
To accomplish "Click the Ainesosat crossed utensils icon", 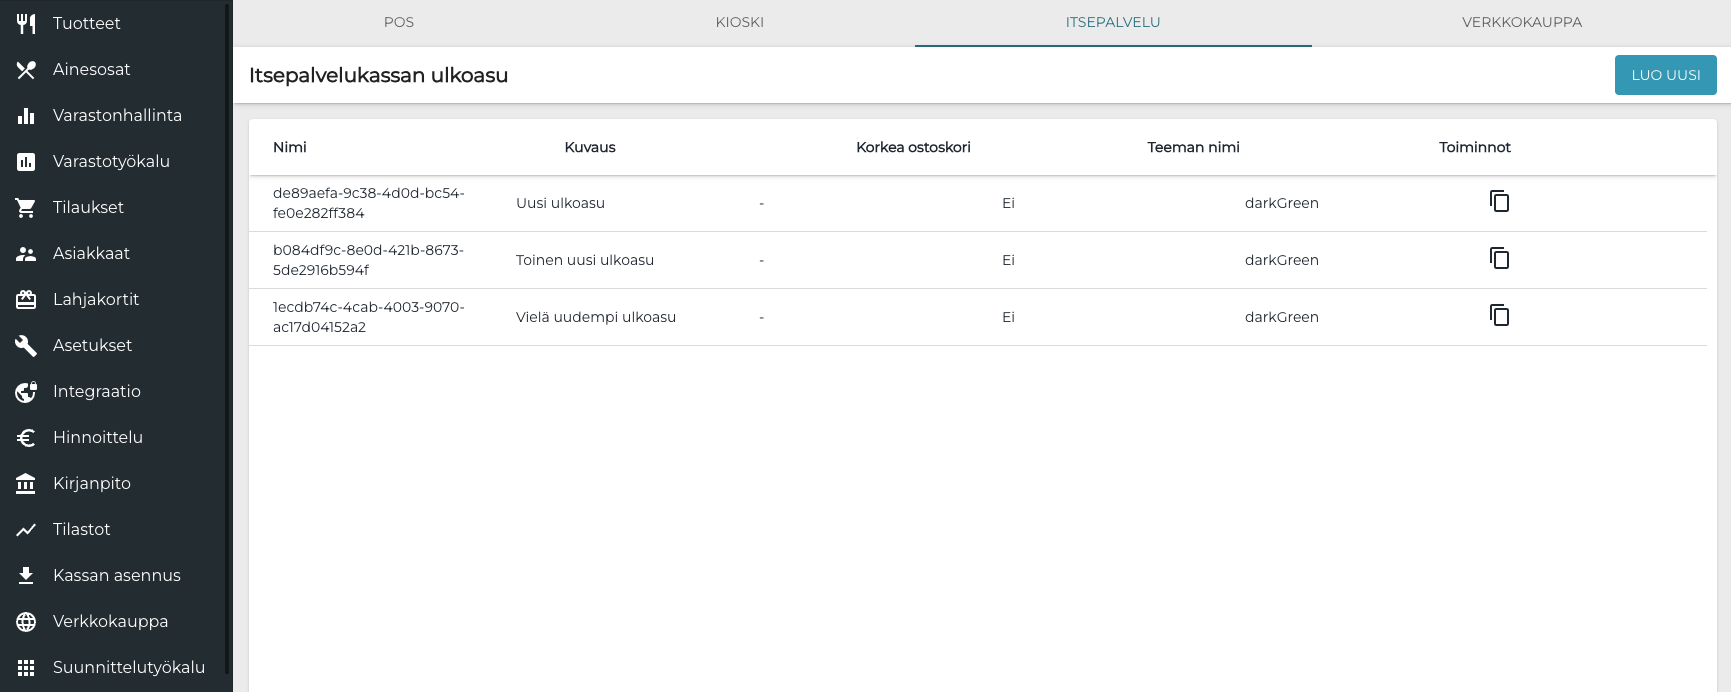I will (26, 69).
